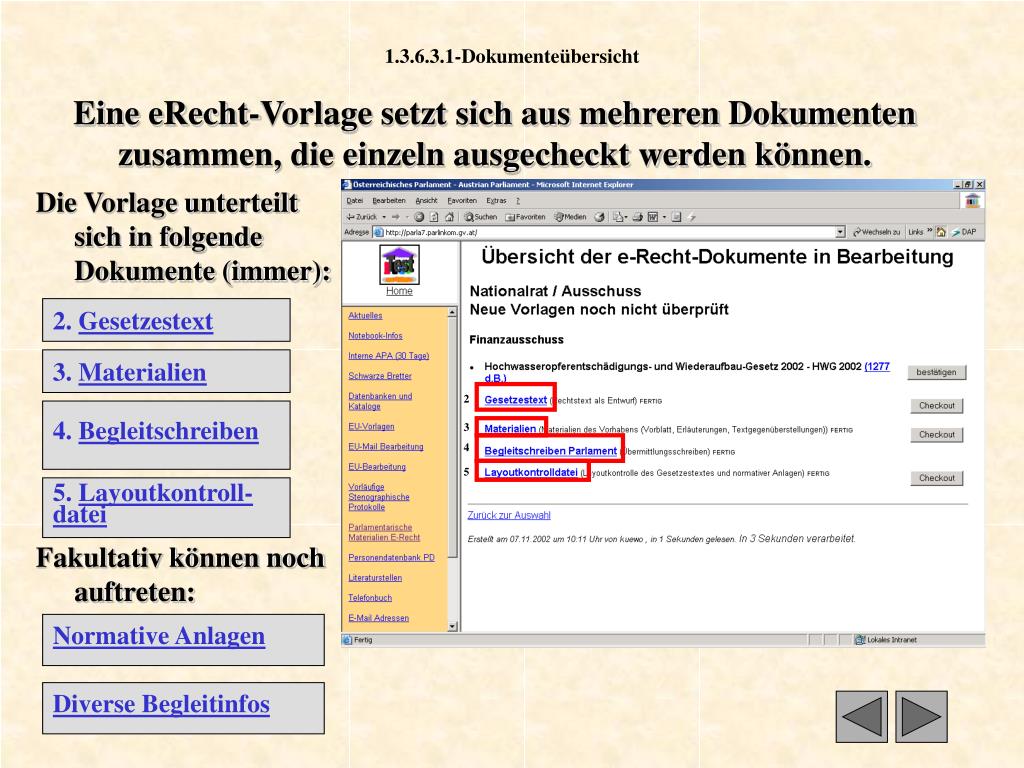Click the bestätigen button
The height and width of the screenshot is (768, 1024).
coord(936,372)
